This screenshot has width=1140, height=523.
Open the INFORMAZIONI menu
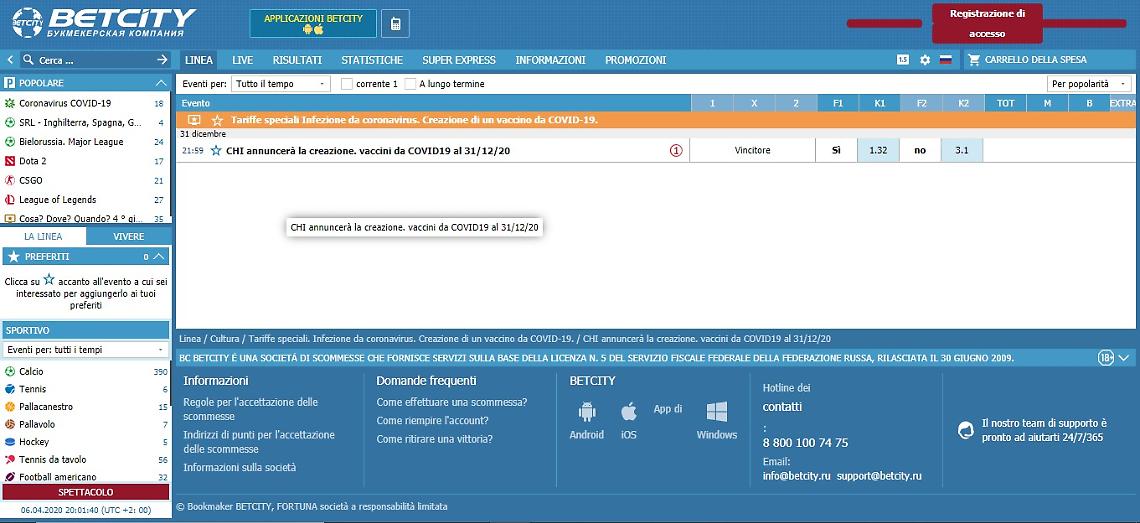(x=550, y=60)
